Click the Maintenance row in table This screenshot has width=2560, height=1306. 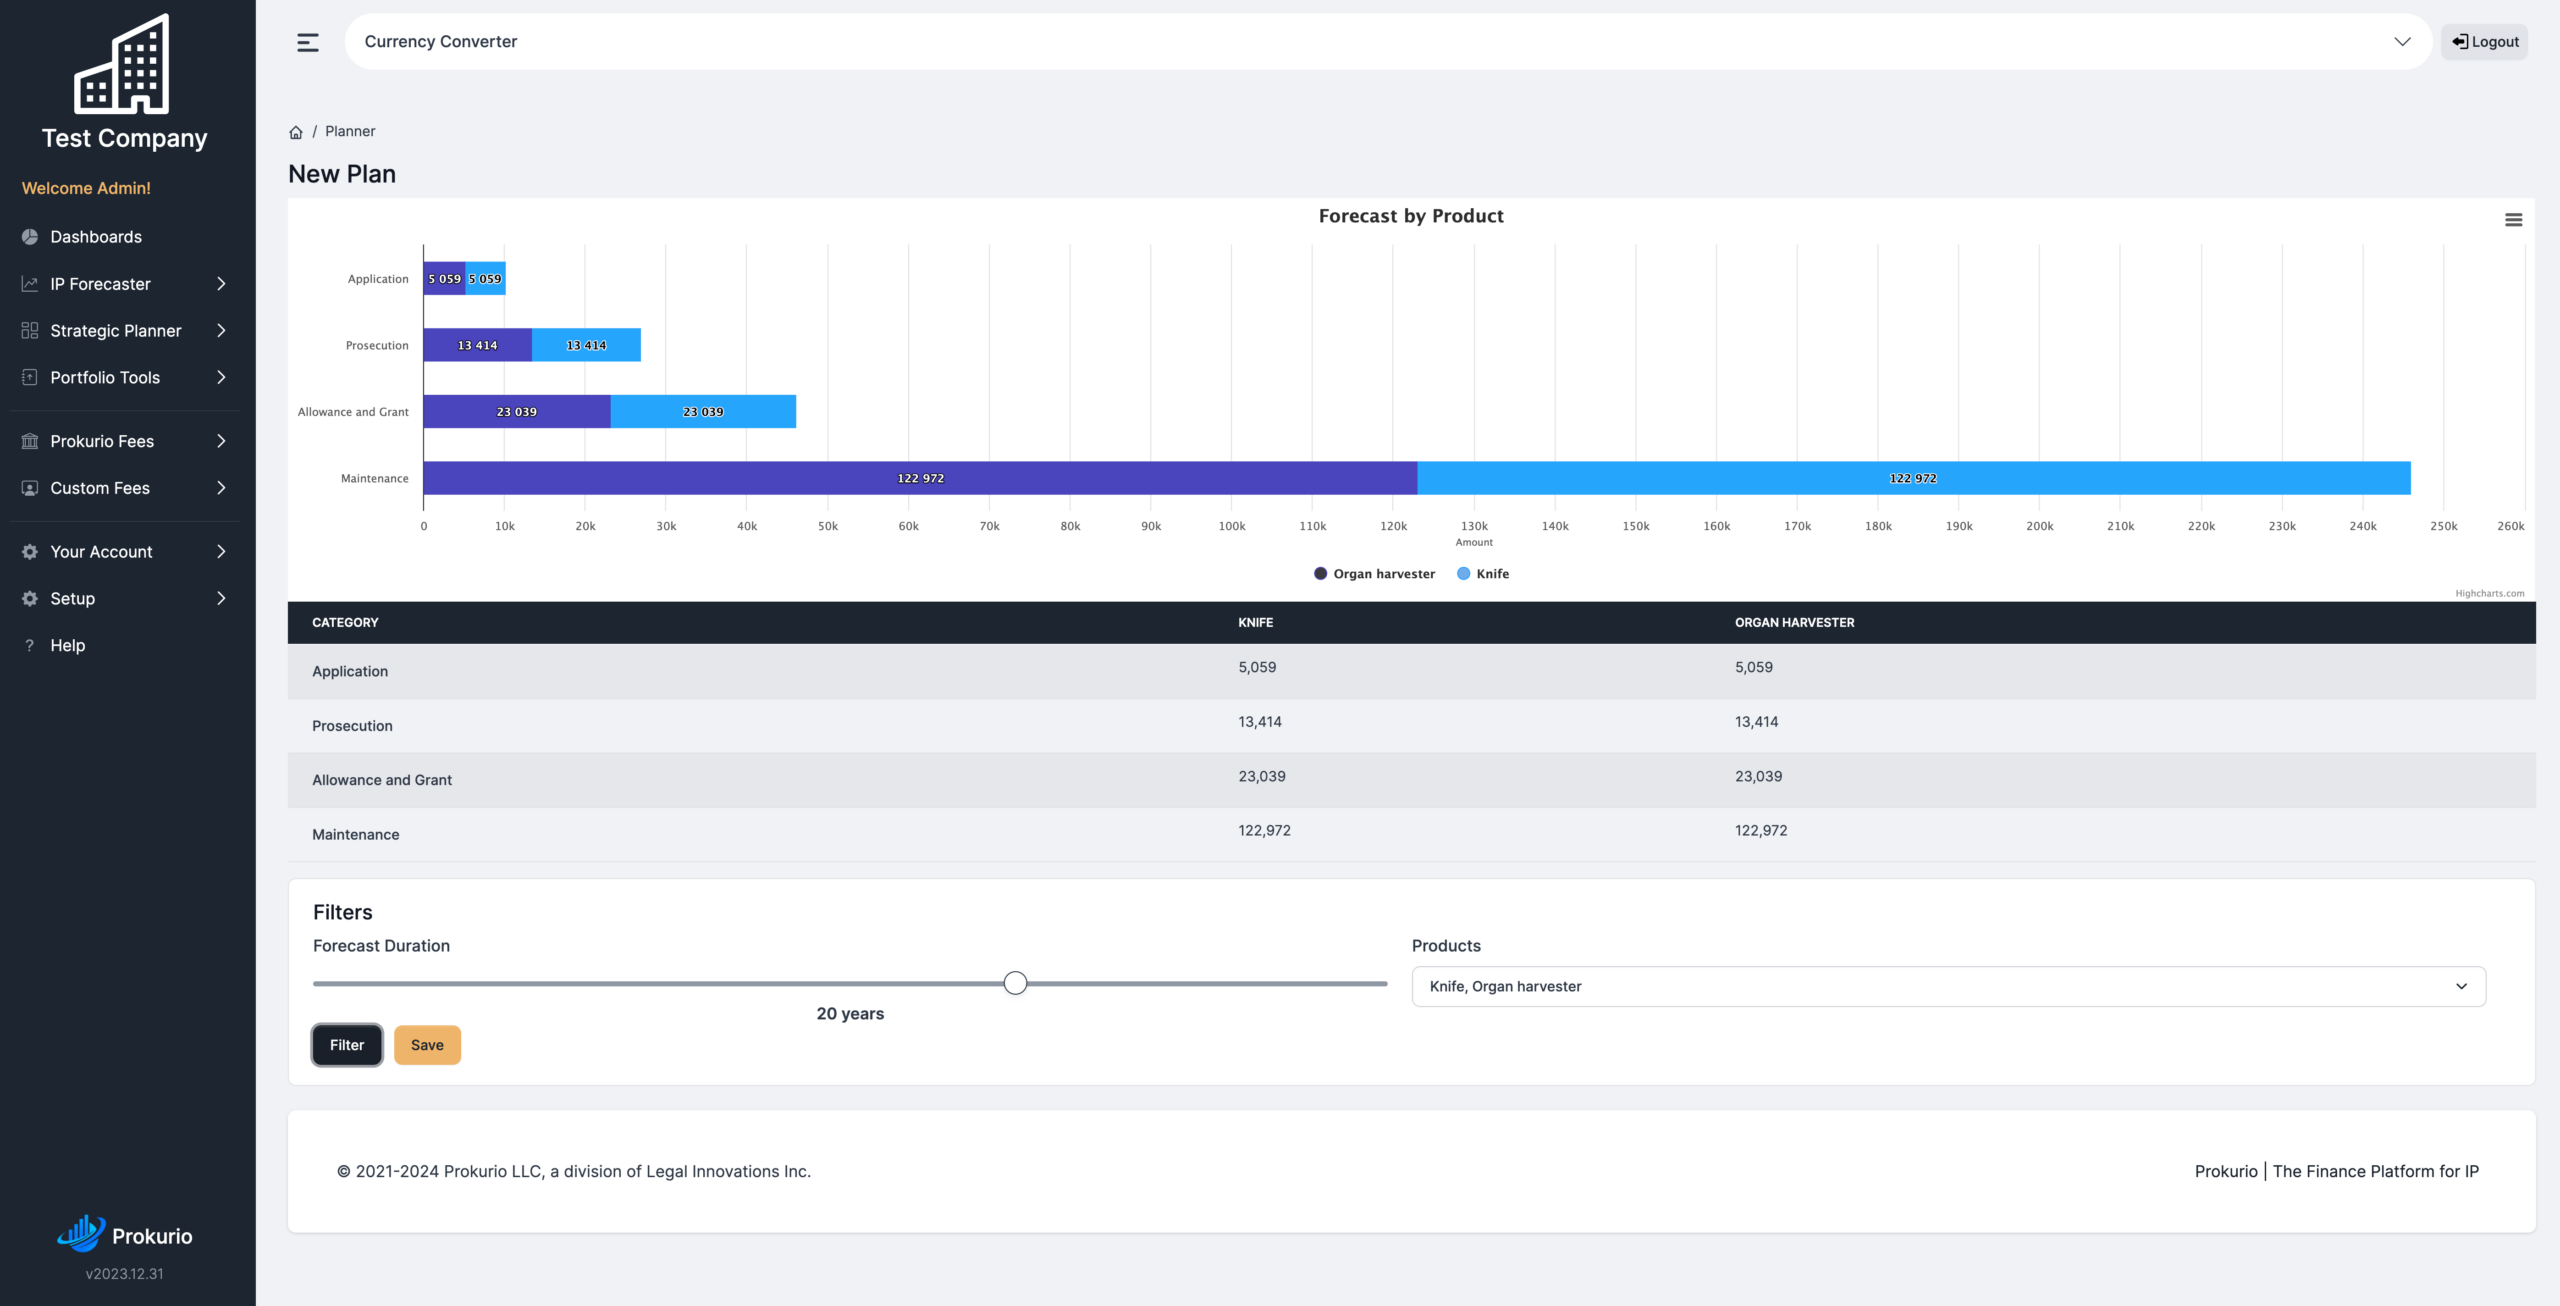pos(1411,834)
